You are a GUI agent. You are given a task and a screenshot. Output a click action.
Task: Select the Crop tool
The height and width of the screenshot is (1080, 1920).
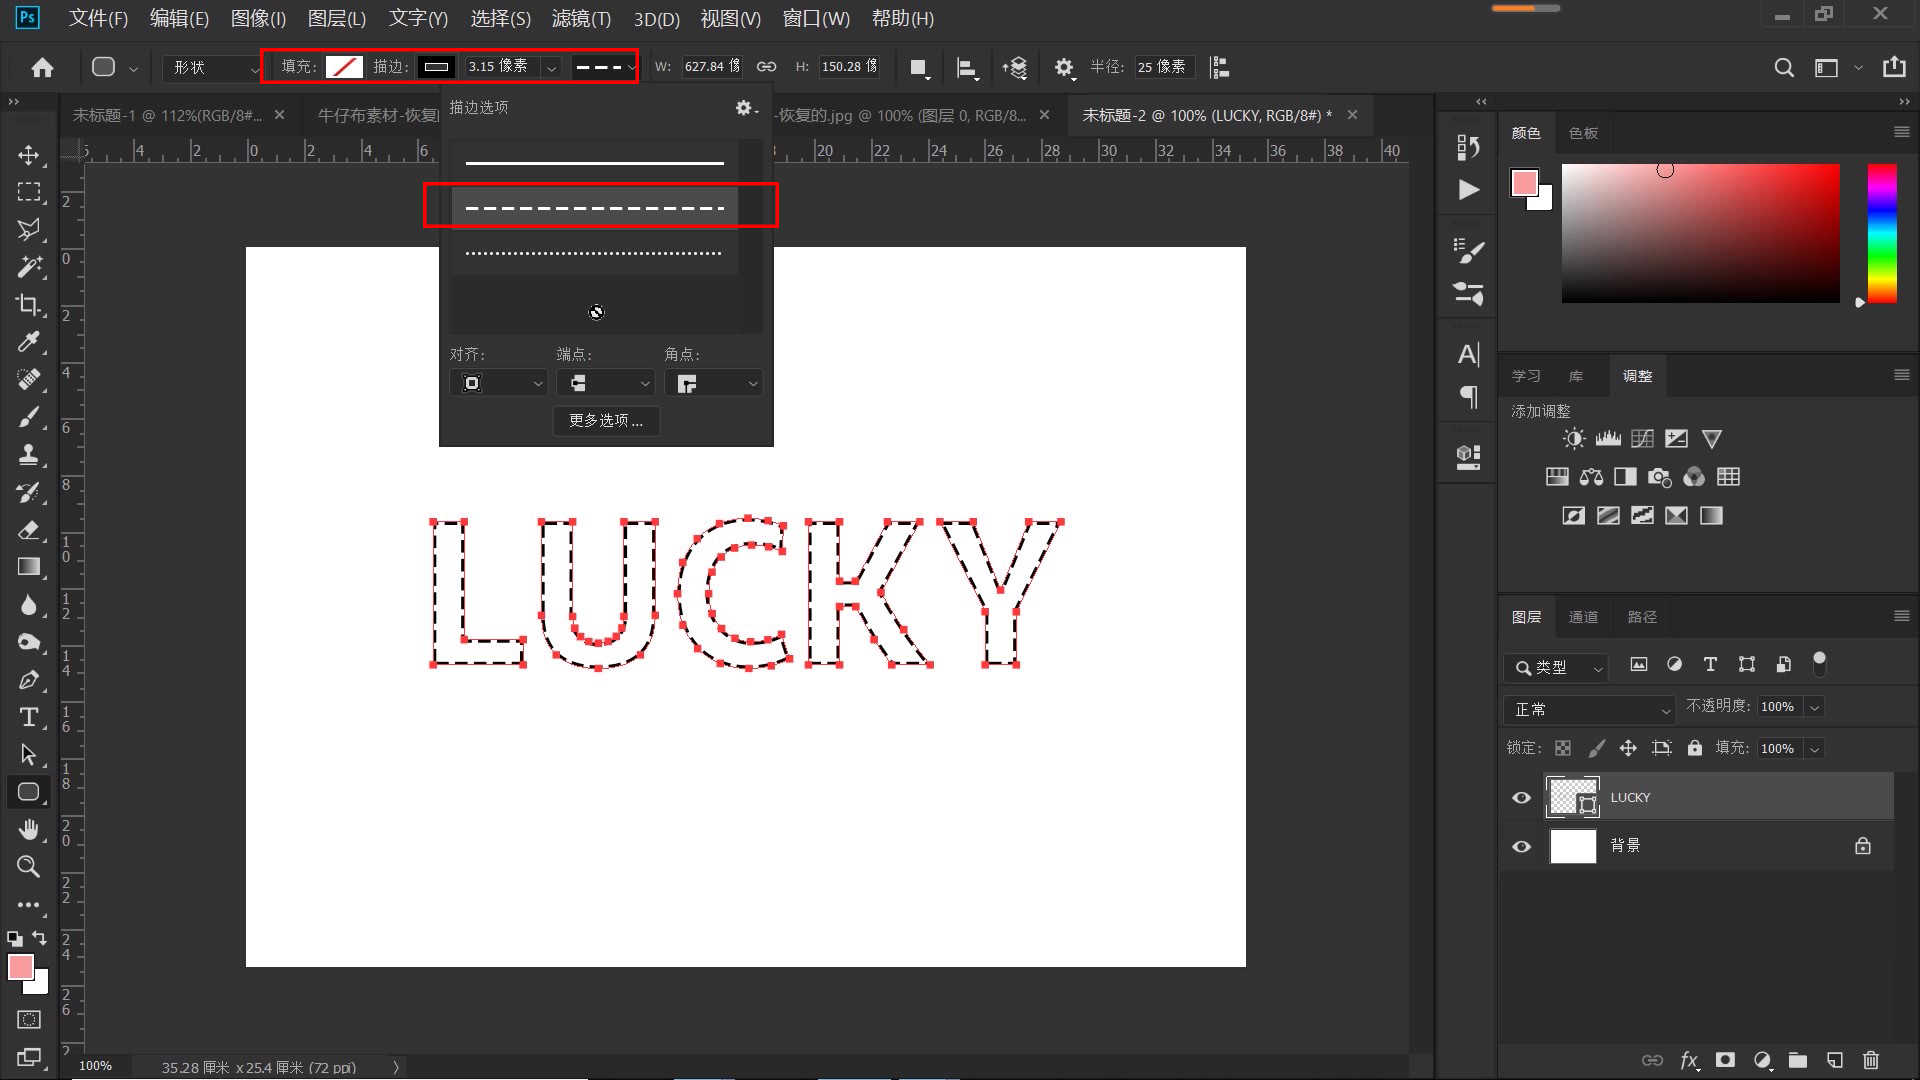[x=28, y=304]
